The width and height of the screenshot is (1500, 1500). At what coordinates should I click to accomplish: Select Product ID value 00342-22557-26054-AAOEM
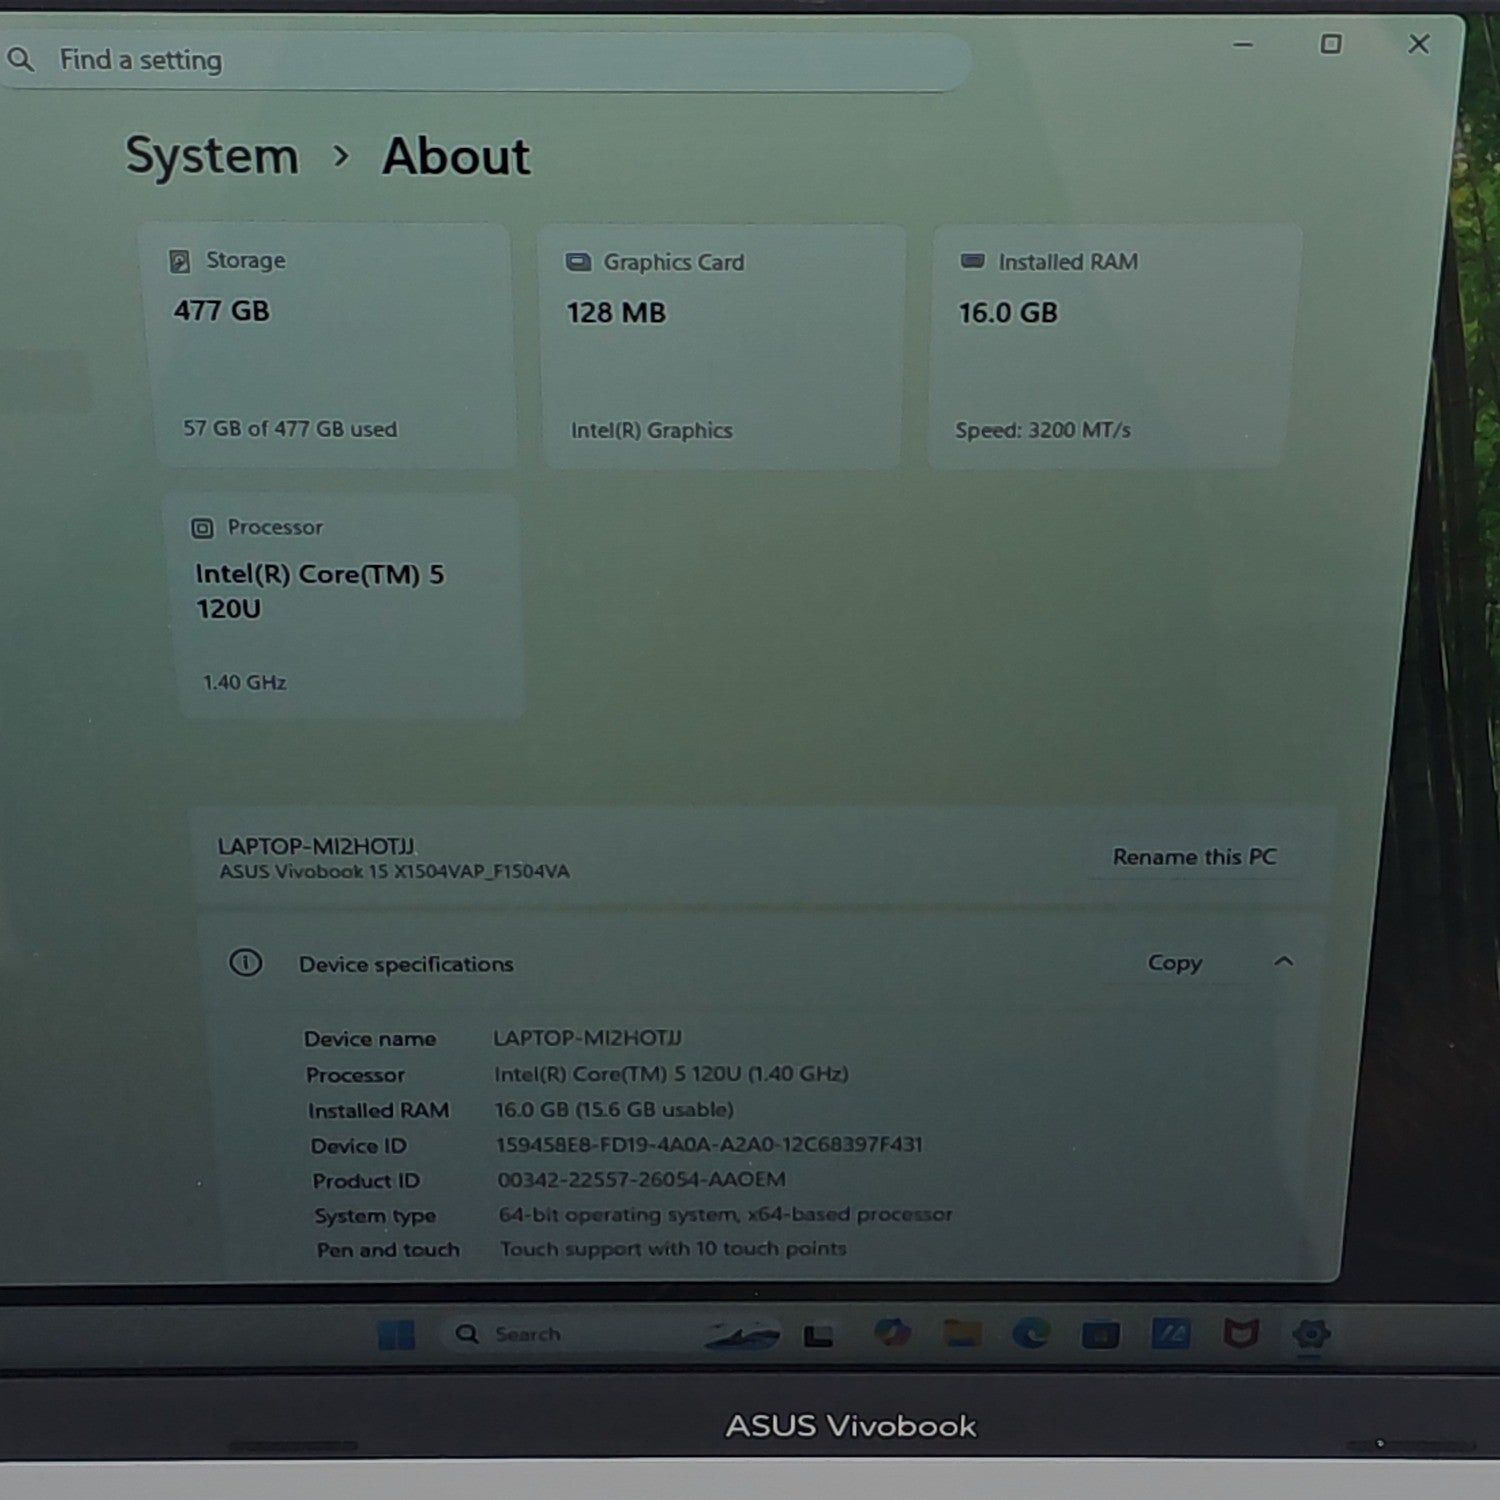[x=642, y=1180]
